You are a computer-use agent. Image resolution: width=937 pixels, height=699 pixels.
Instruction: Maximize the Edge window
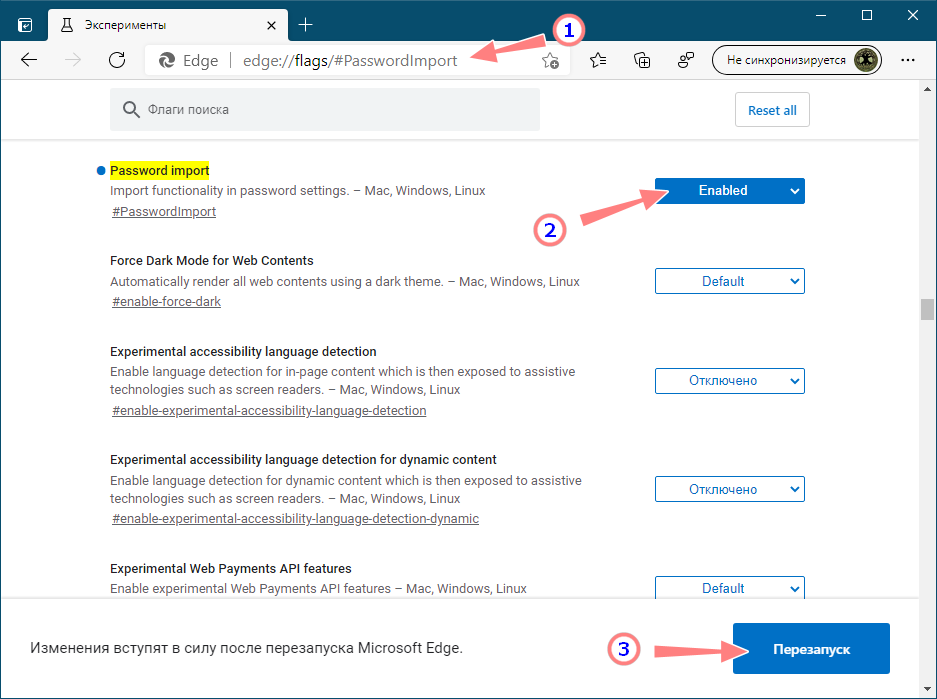867,16
